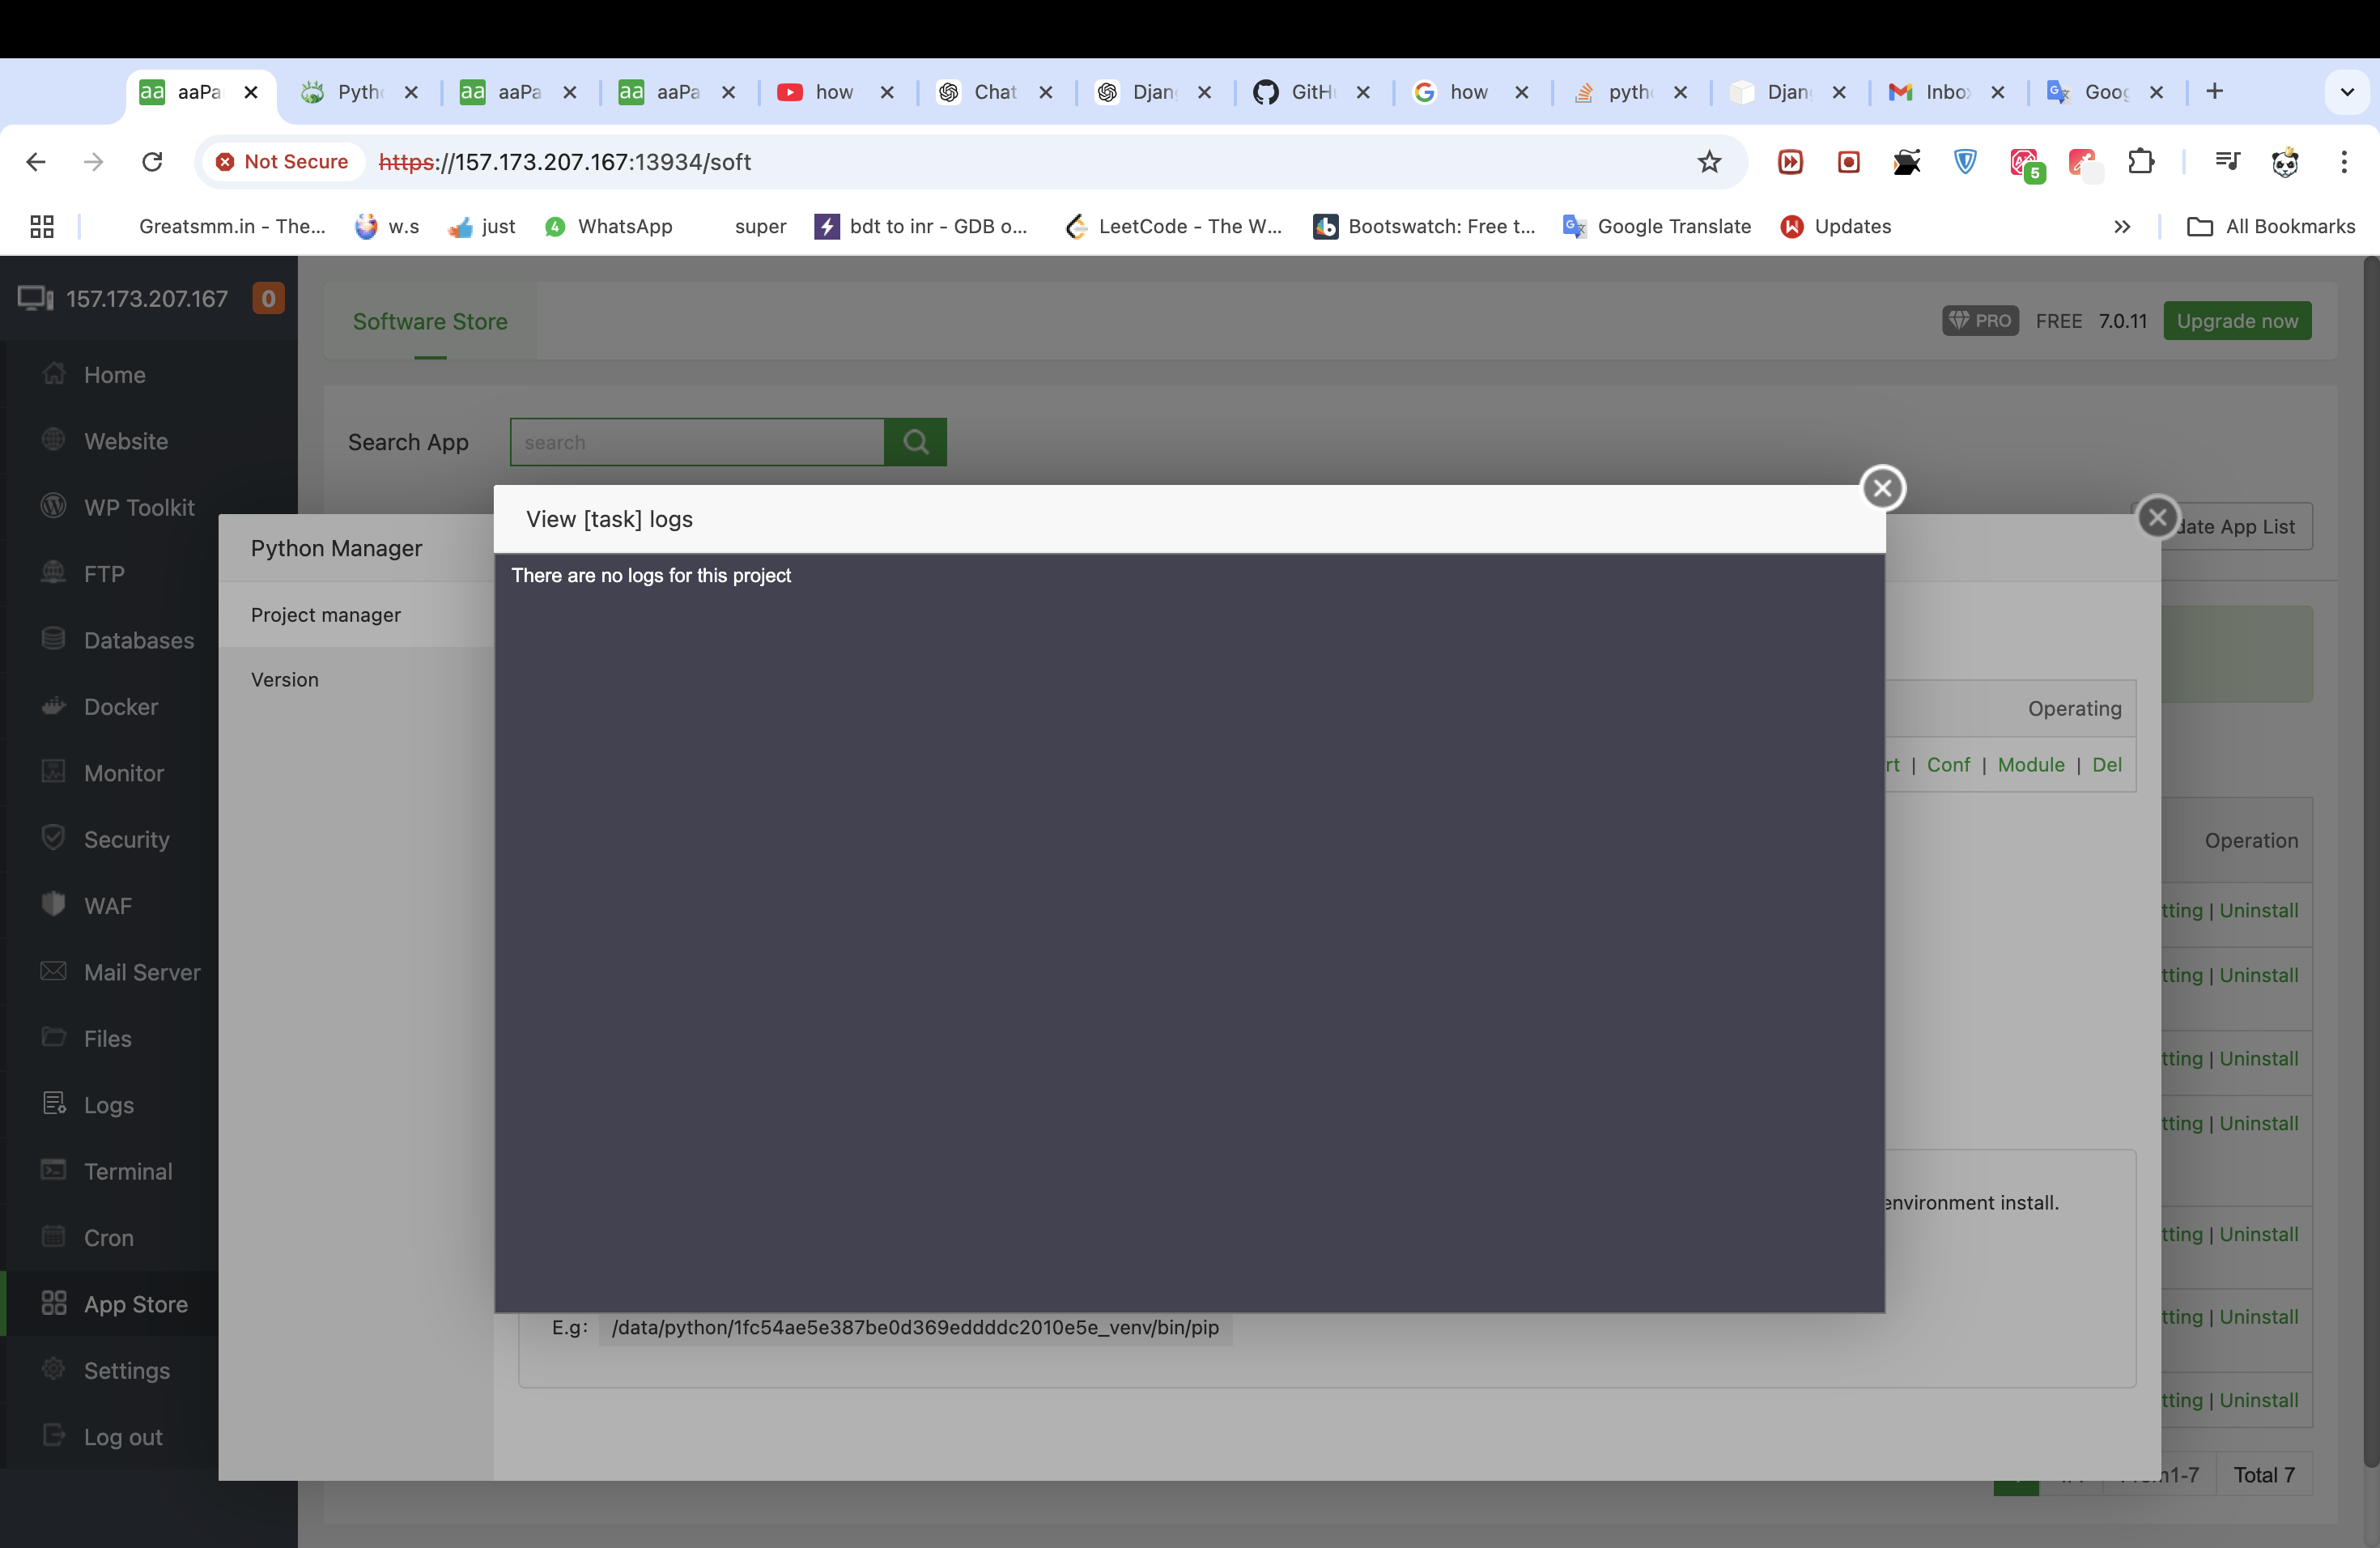Open Chrome three-dot menu

[x=2343, y=162]
